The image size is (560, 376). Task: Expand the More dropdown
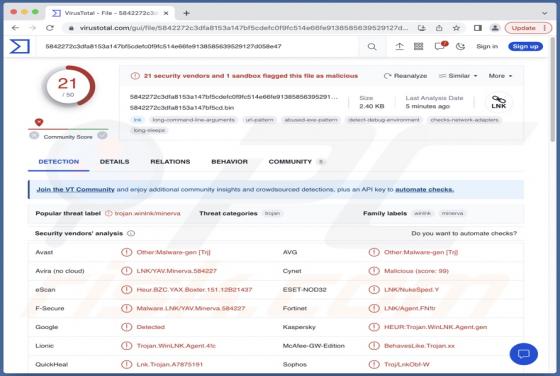(x=500, y=76)
